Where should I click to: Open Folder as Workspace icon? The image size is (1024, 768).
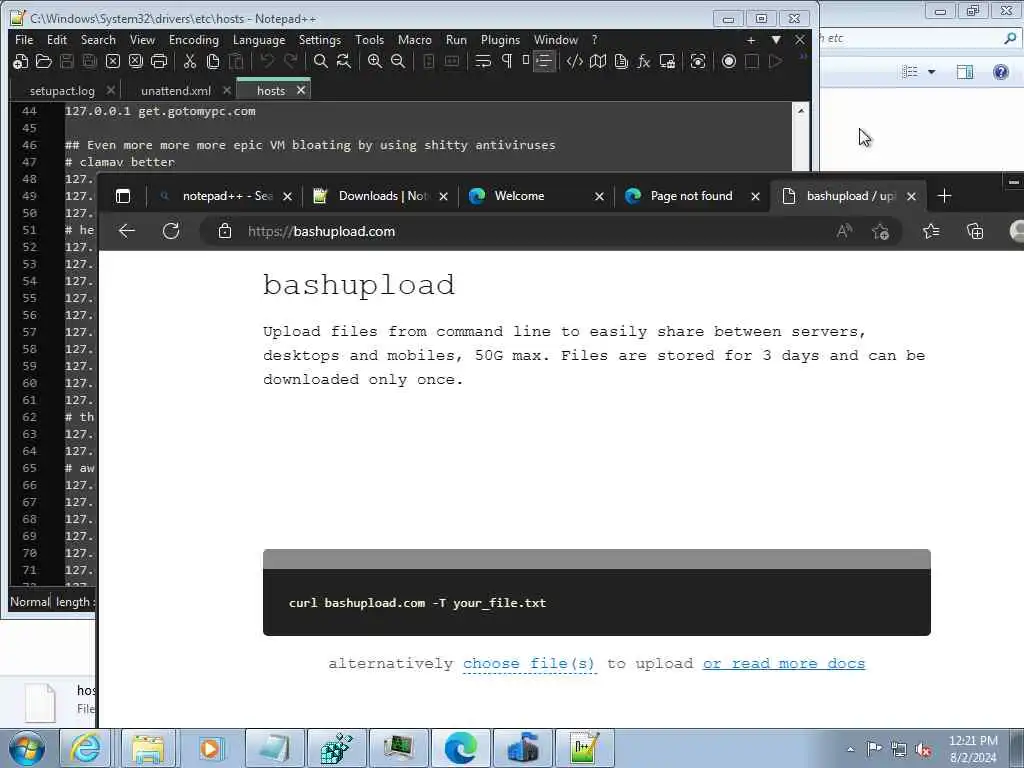667,61
